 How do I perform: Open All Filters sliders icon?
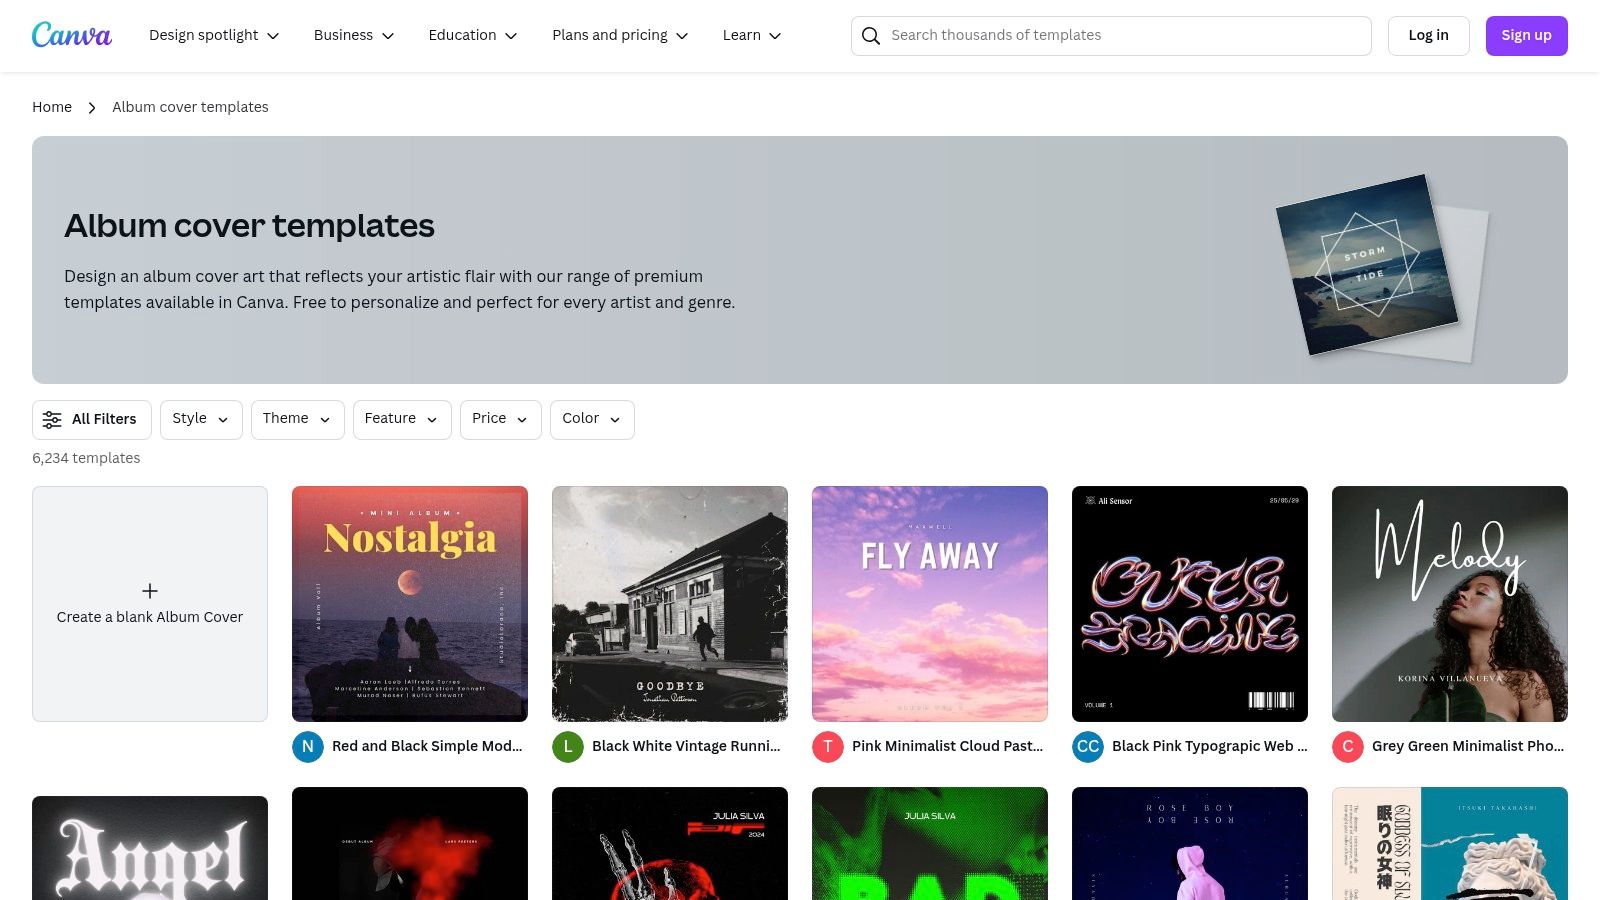click(x=52, y=420)
